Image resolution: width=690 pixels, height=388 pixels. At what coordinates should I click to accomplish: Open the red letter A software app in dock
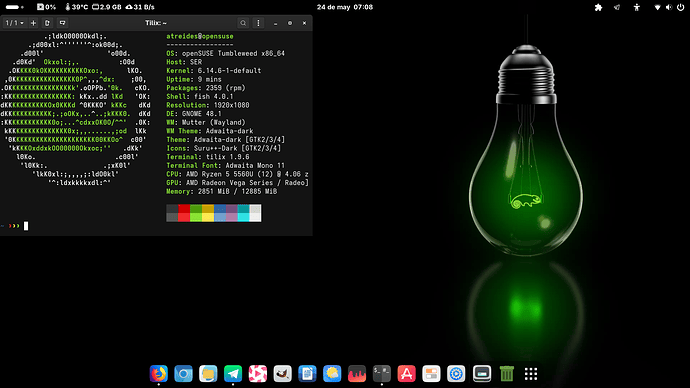coord(407,374)
